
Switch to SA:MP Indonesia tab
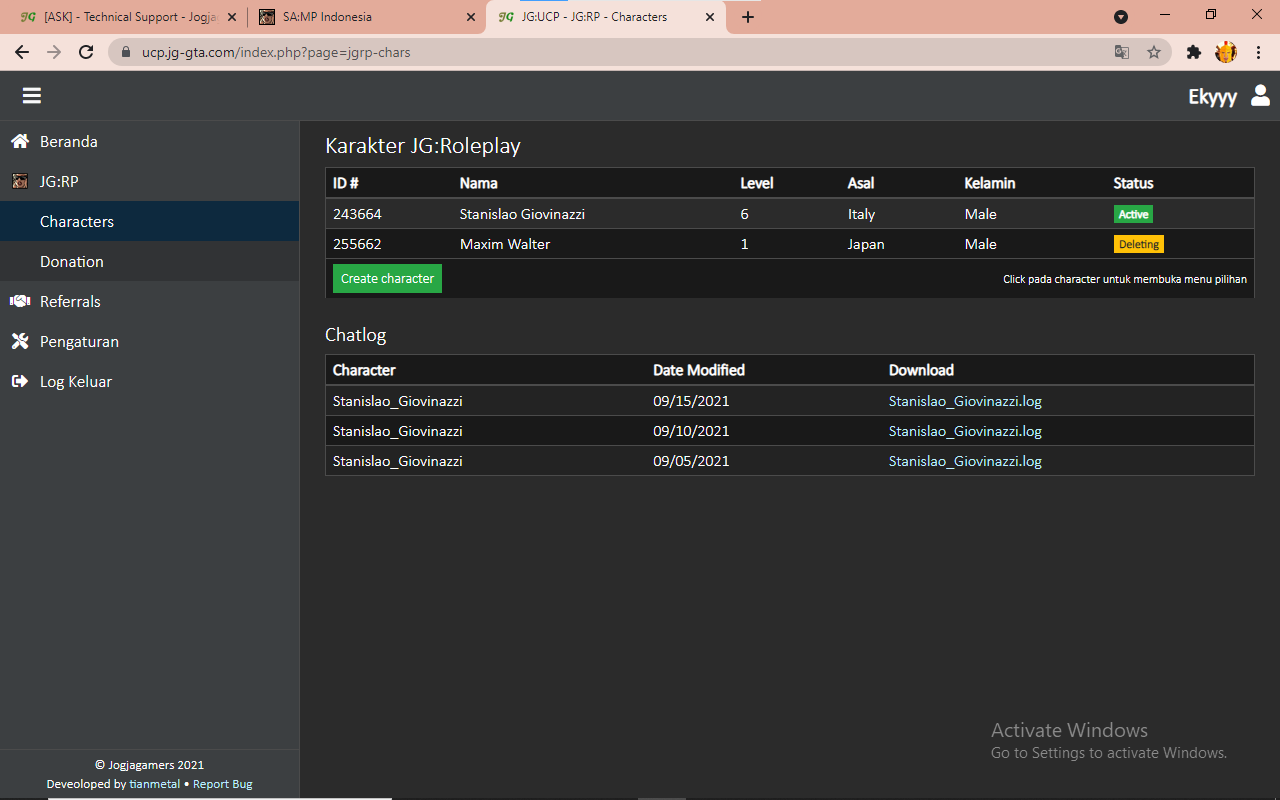tap(367, 17)
